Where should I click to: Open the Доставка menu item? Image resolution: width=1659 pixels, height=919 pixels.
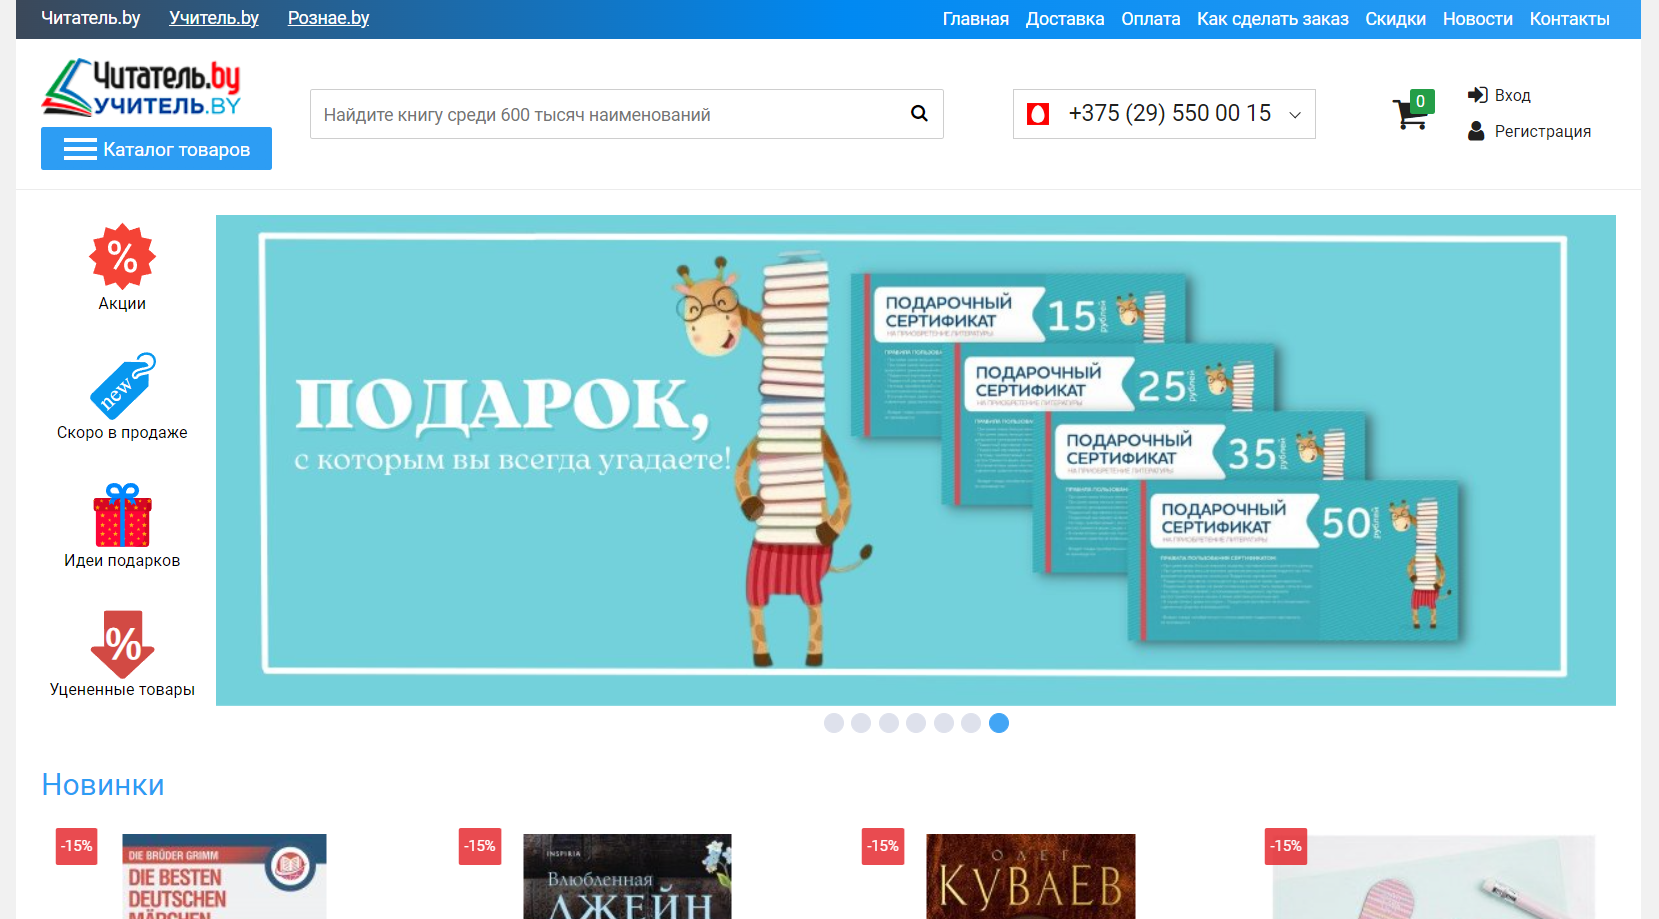(x=1065, y=19)
